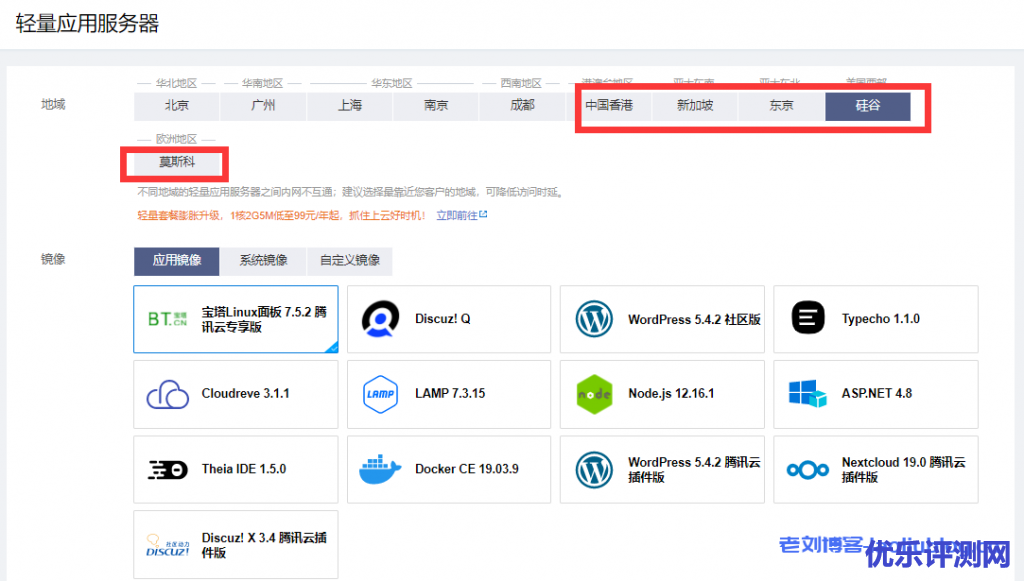Click the LAMP 7.3.15 hexagon icon
Image resolution: width=1024 pixels, height=581 pixels.
381,394
